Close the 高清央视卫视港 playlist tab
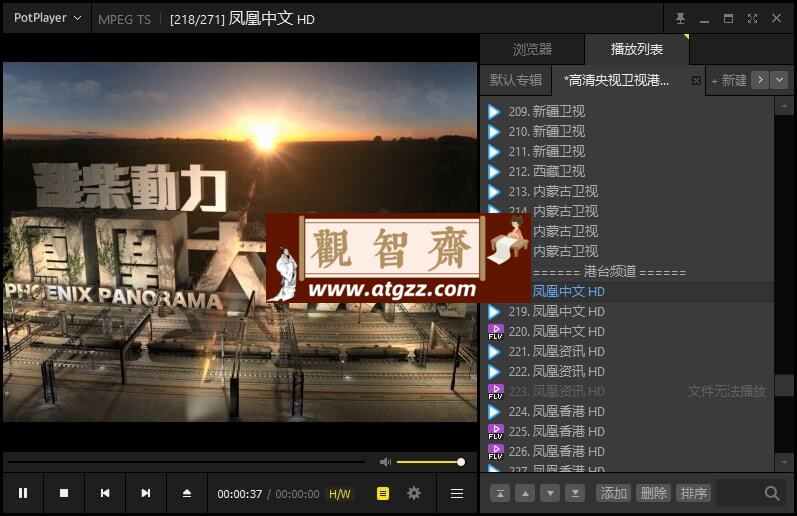This screenshot has width=797, height=516. point(696,81)
